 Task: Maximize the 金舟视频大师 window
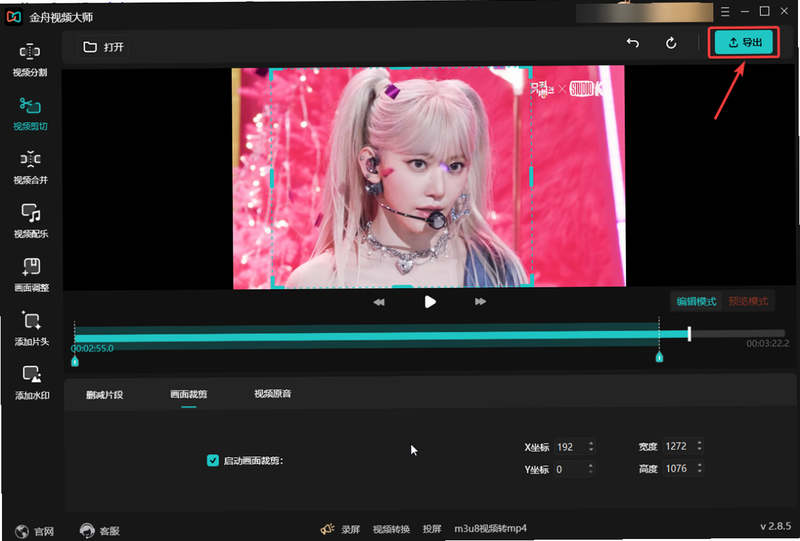point(764,11)
